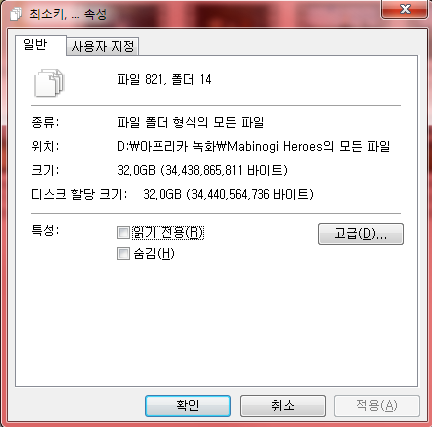Click the 읽기 전용(R) label text
Viewport: 432px width, 427px height.
point(168,232)
